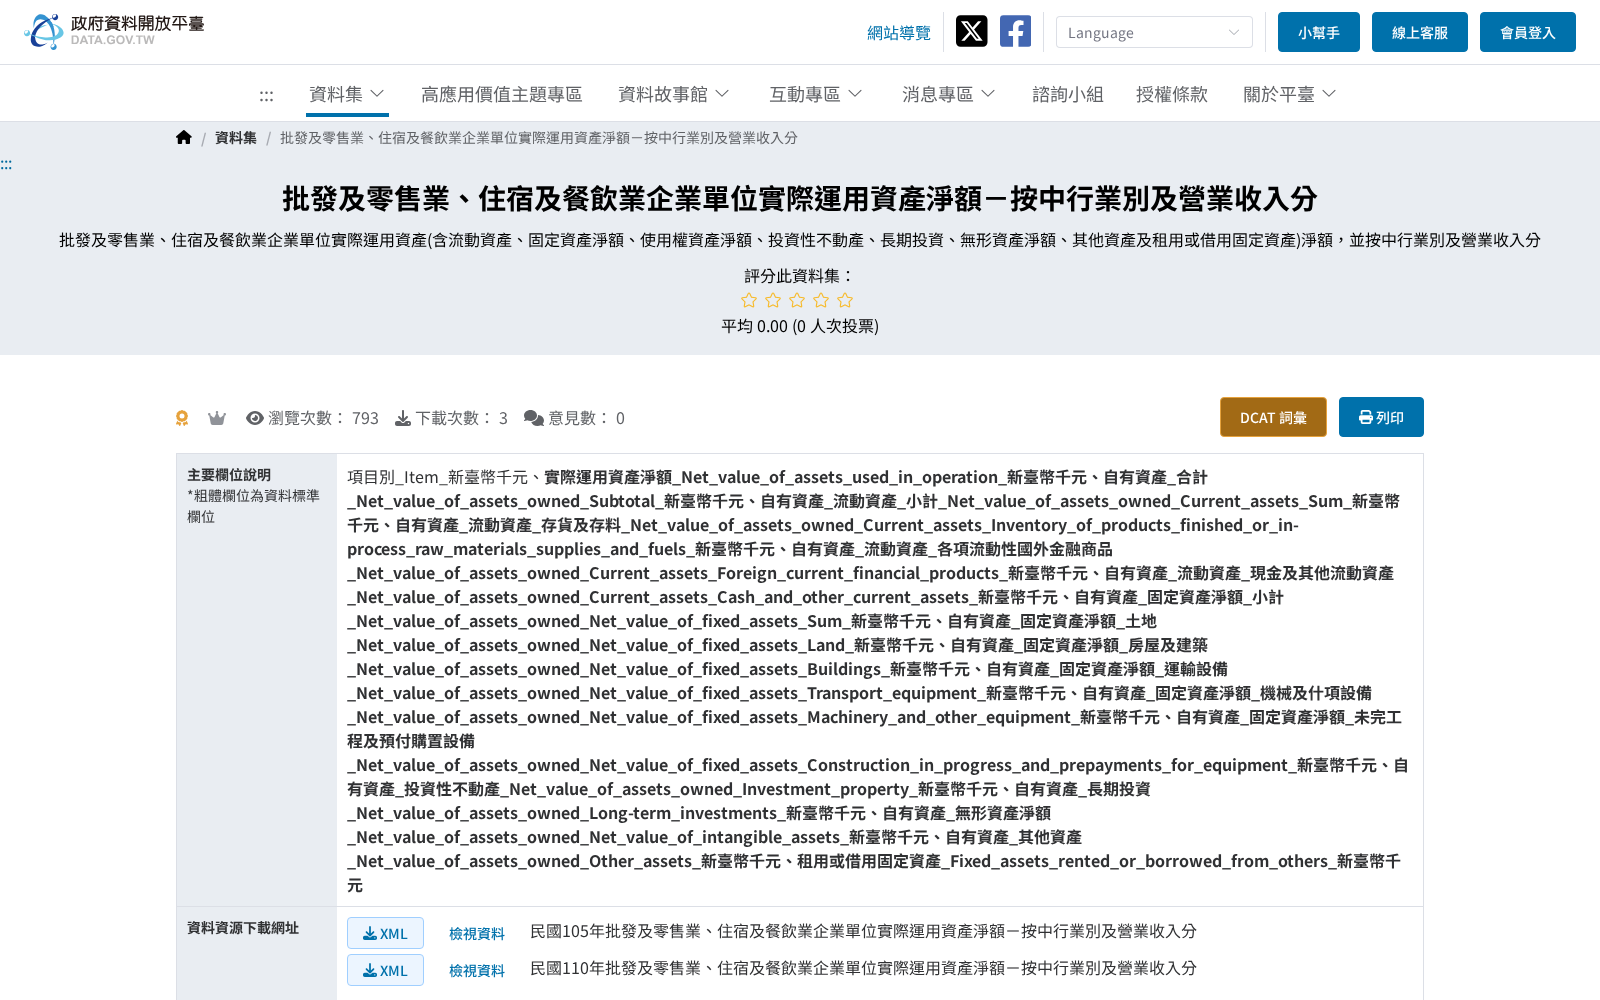Click 民國105年 resource title text
The image size is (1600, 1000).
click(863, 931)
